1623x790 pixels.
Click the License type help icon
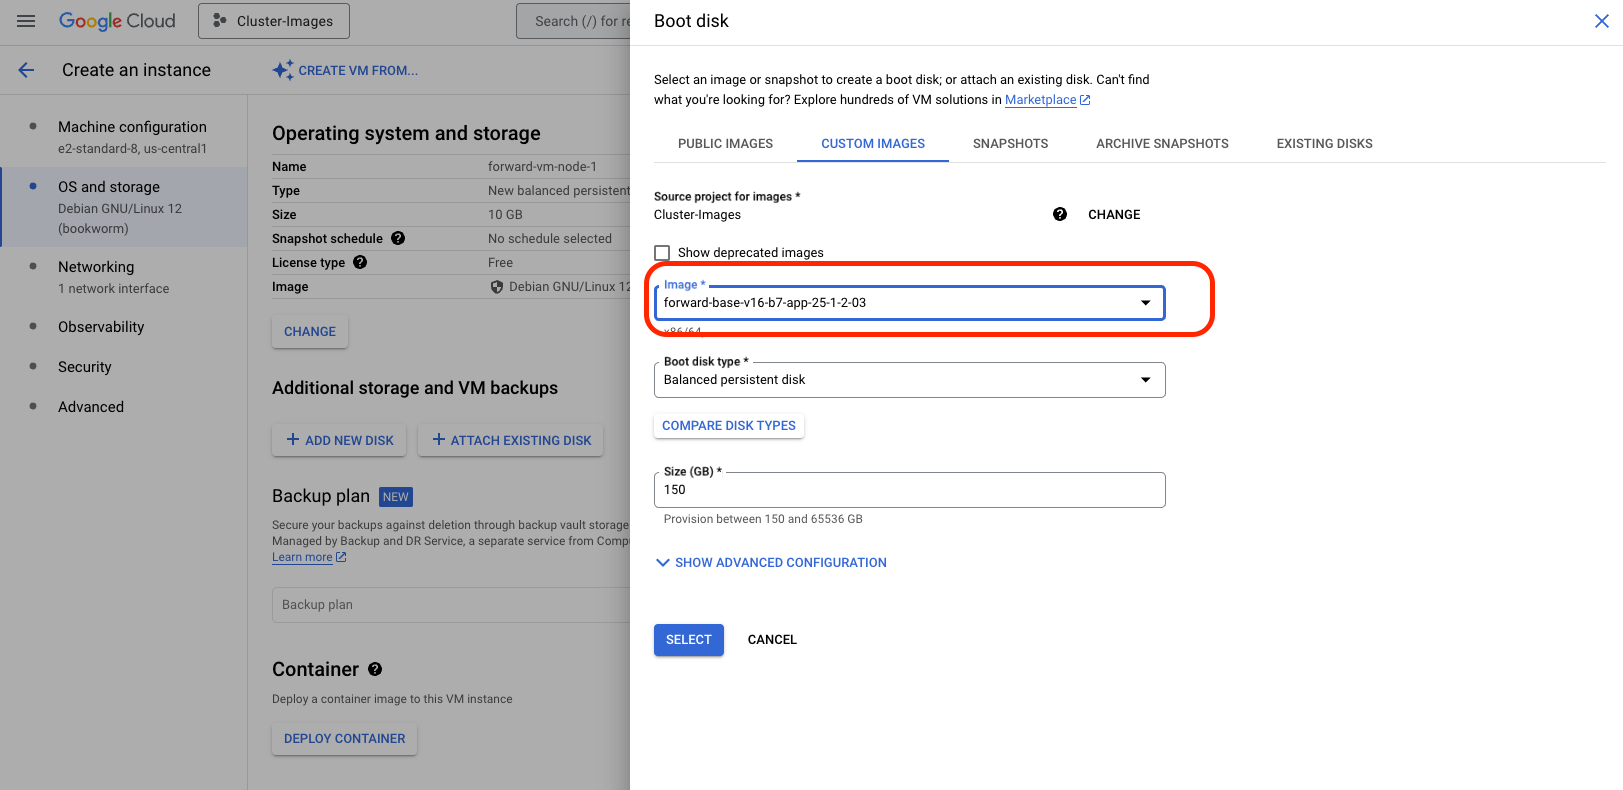[x=360, y=263]
